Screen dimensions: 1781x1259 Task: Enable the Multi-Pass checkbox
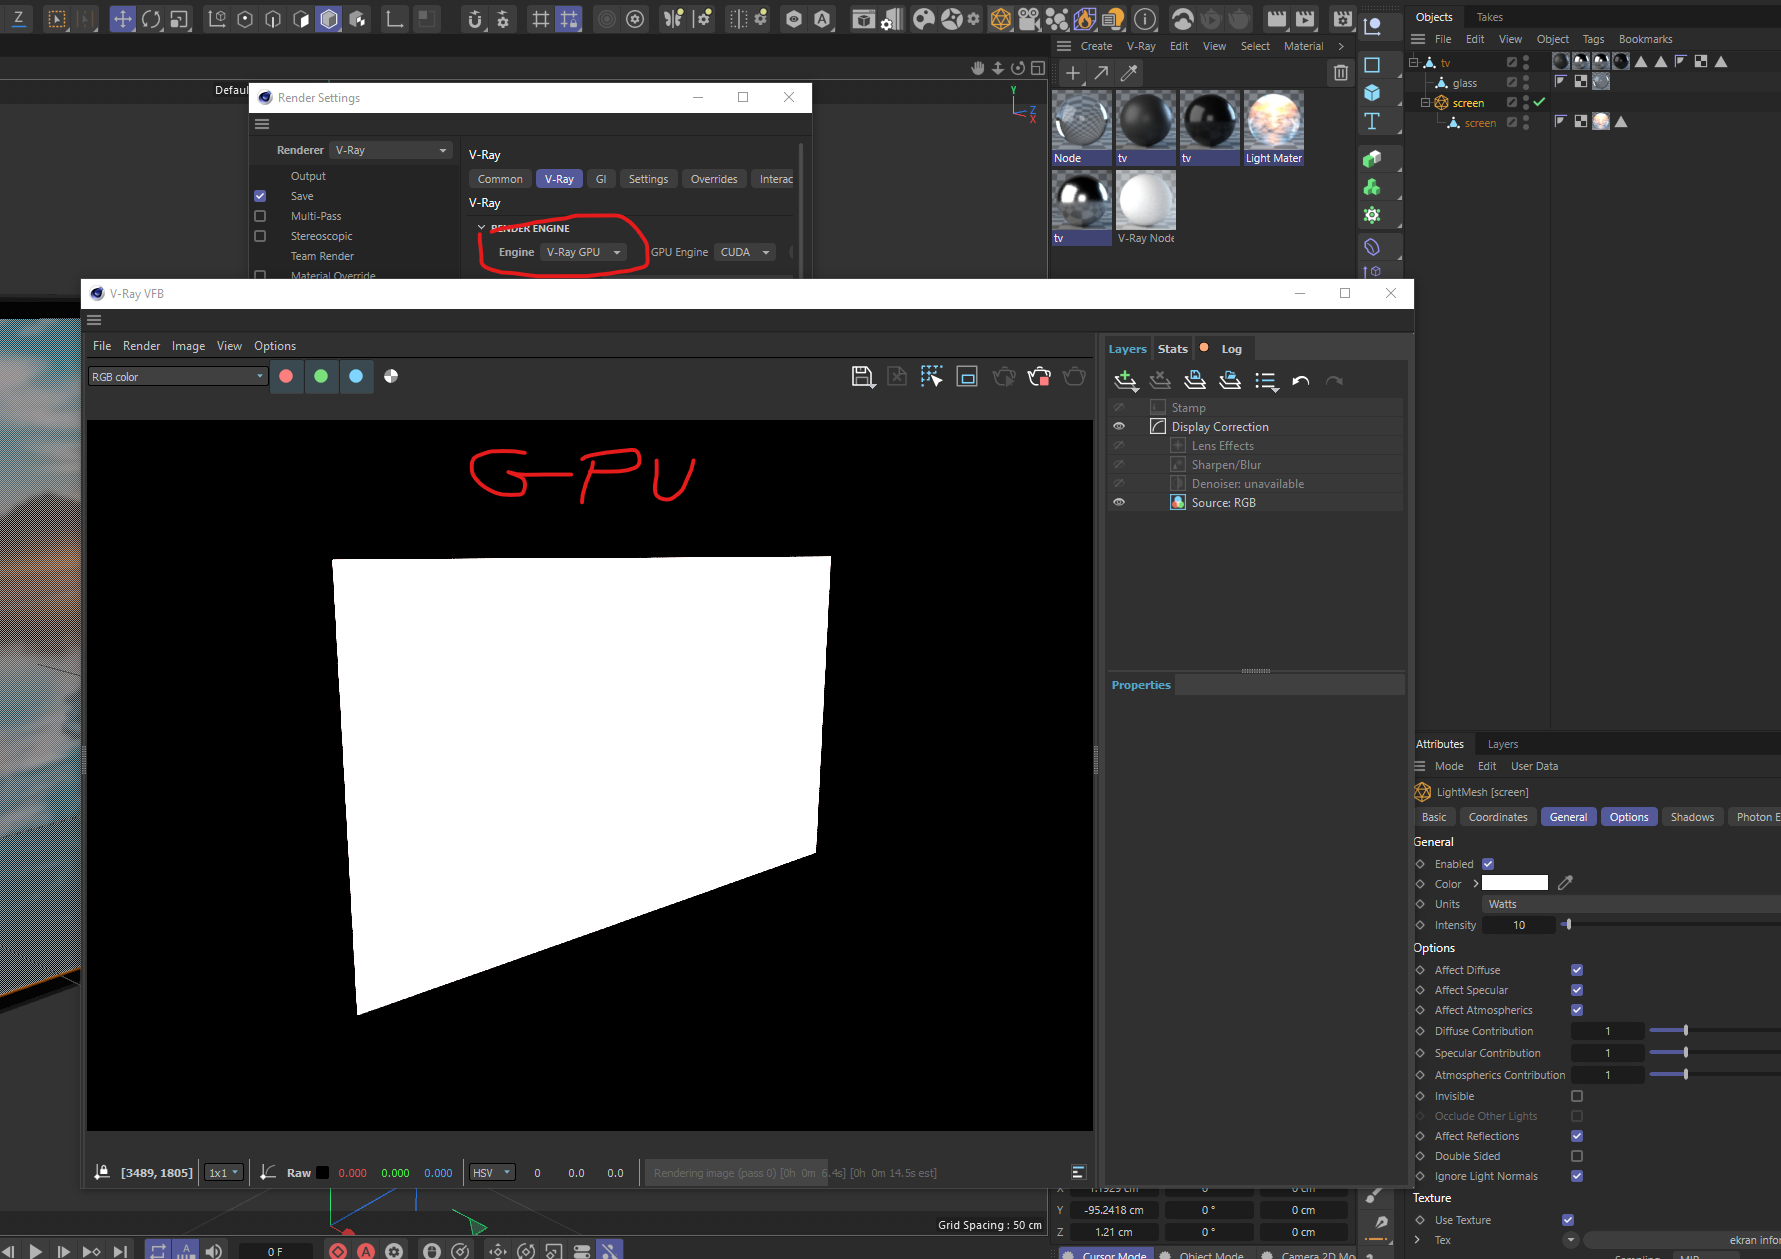(260, 216)
